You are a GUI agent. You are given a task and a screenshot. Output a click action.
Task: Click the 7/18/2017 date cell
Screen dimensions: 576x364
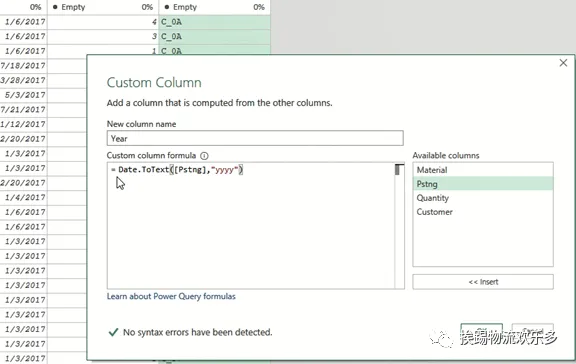[24, 66]
